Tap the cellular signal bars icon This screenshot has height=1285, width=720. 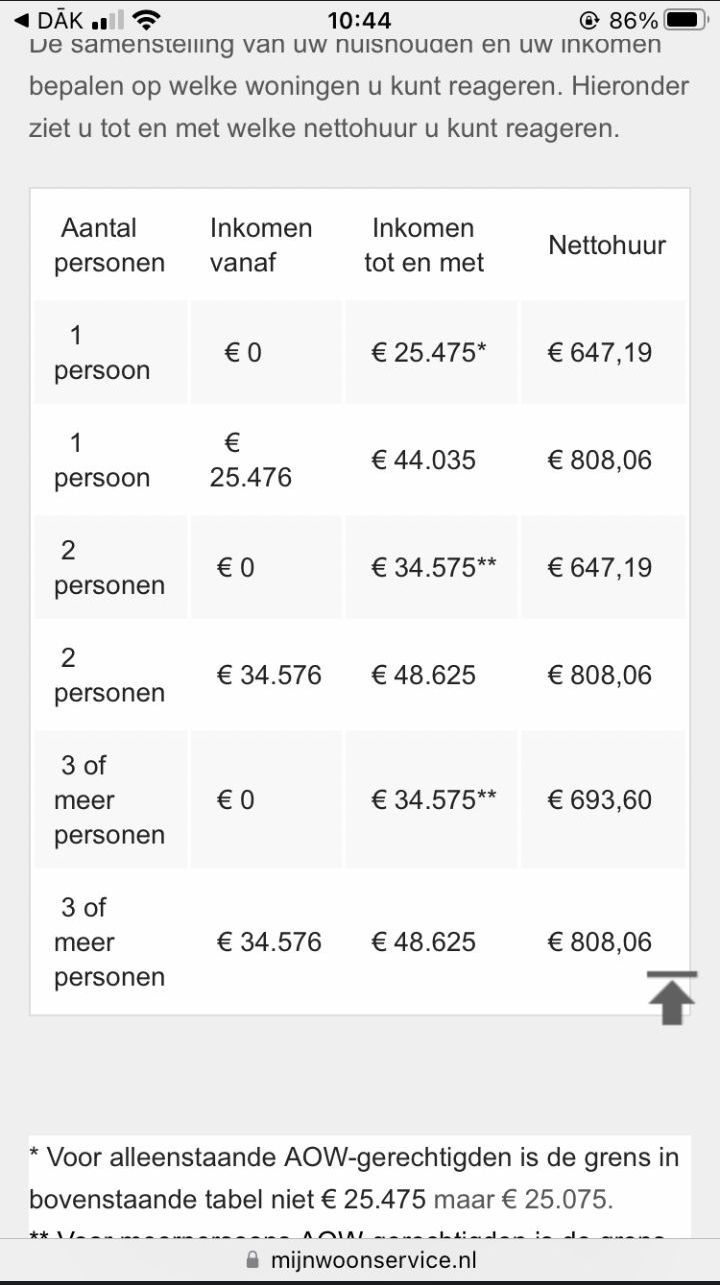point(107,20)
